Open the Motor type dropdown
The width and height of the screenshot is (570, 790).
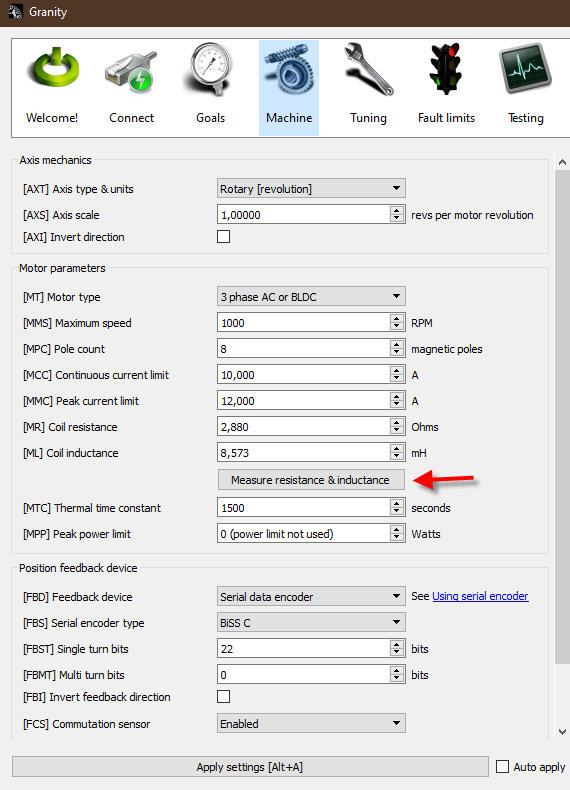(311, 296)
